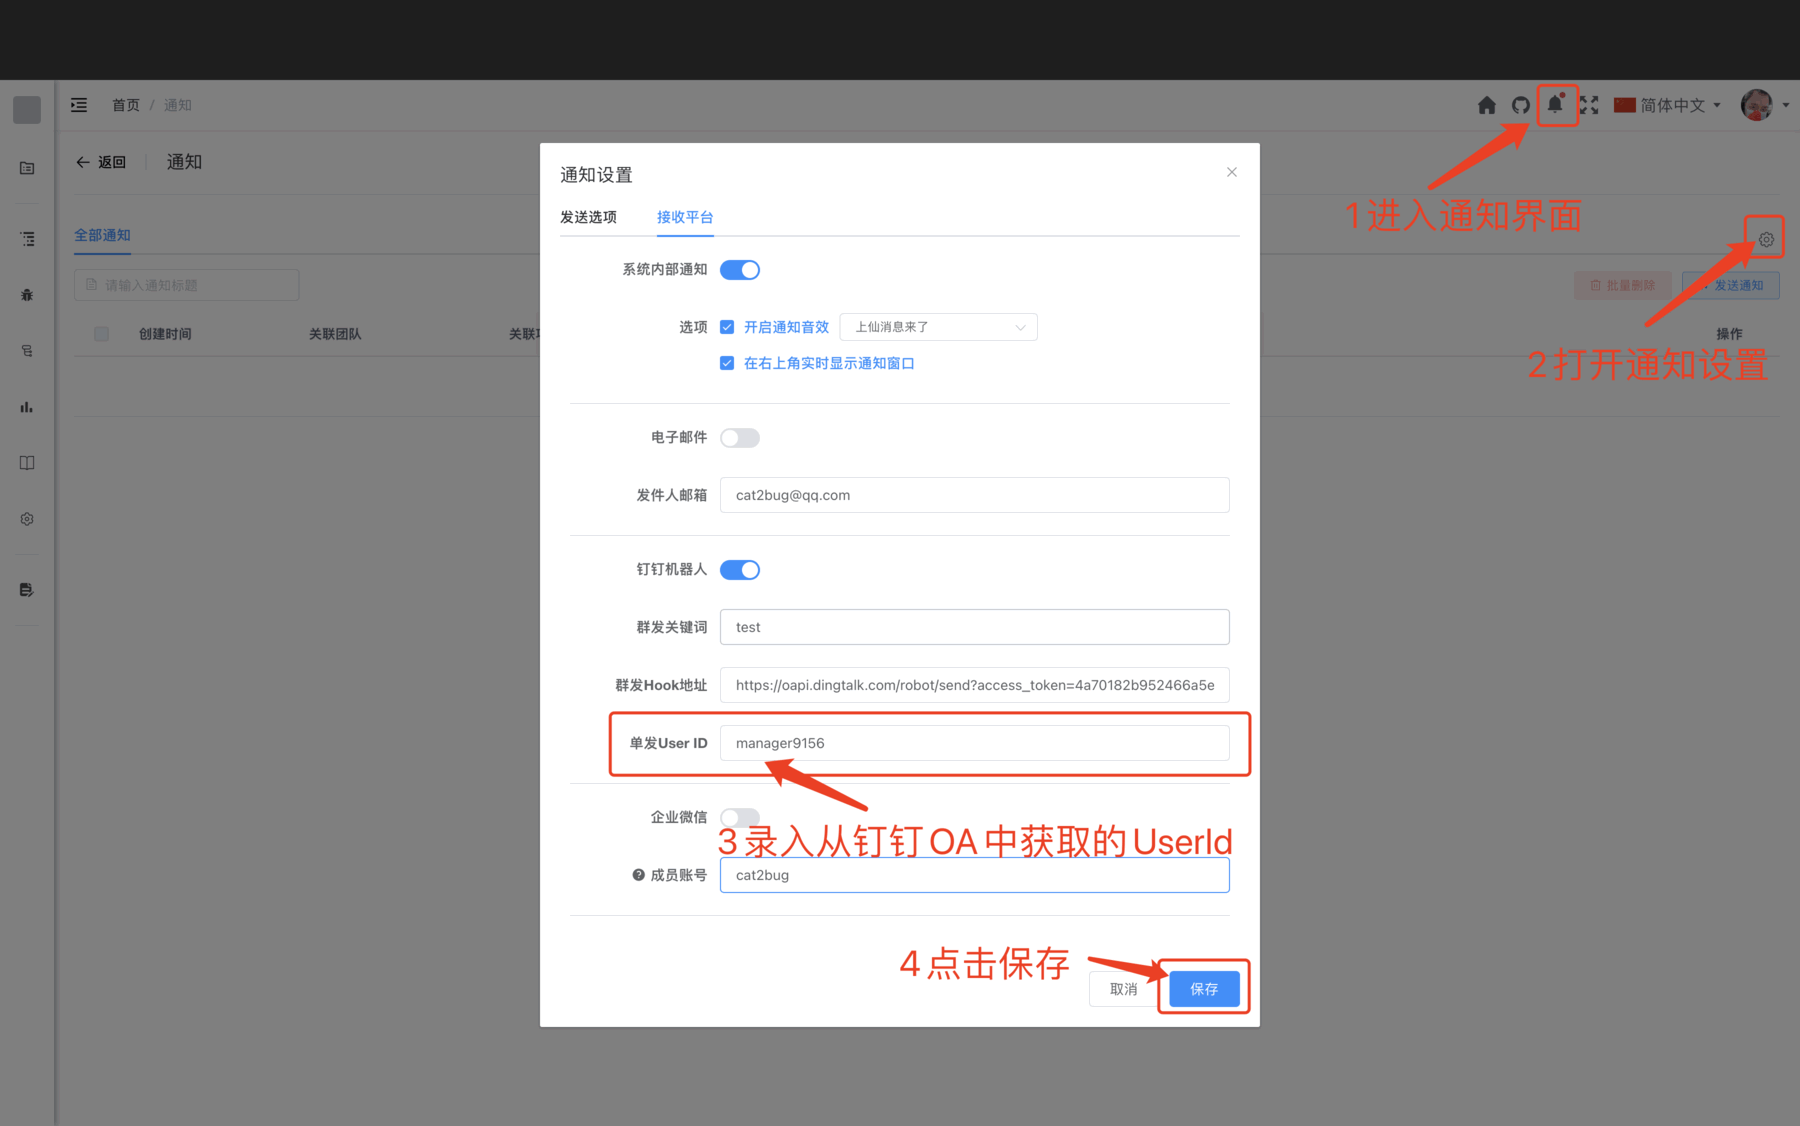The height and width of the screenshot is (1126, 1800).
Task: Click the 保存 button
Action: point(1204,989)
